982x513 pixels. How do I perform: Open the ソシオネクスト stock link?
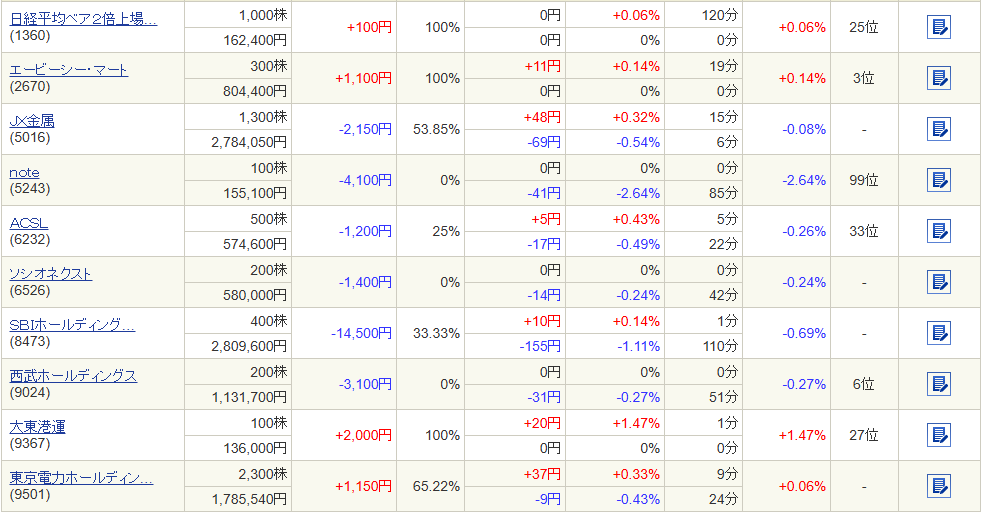click(50, 274)
